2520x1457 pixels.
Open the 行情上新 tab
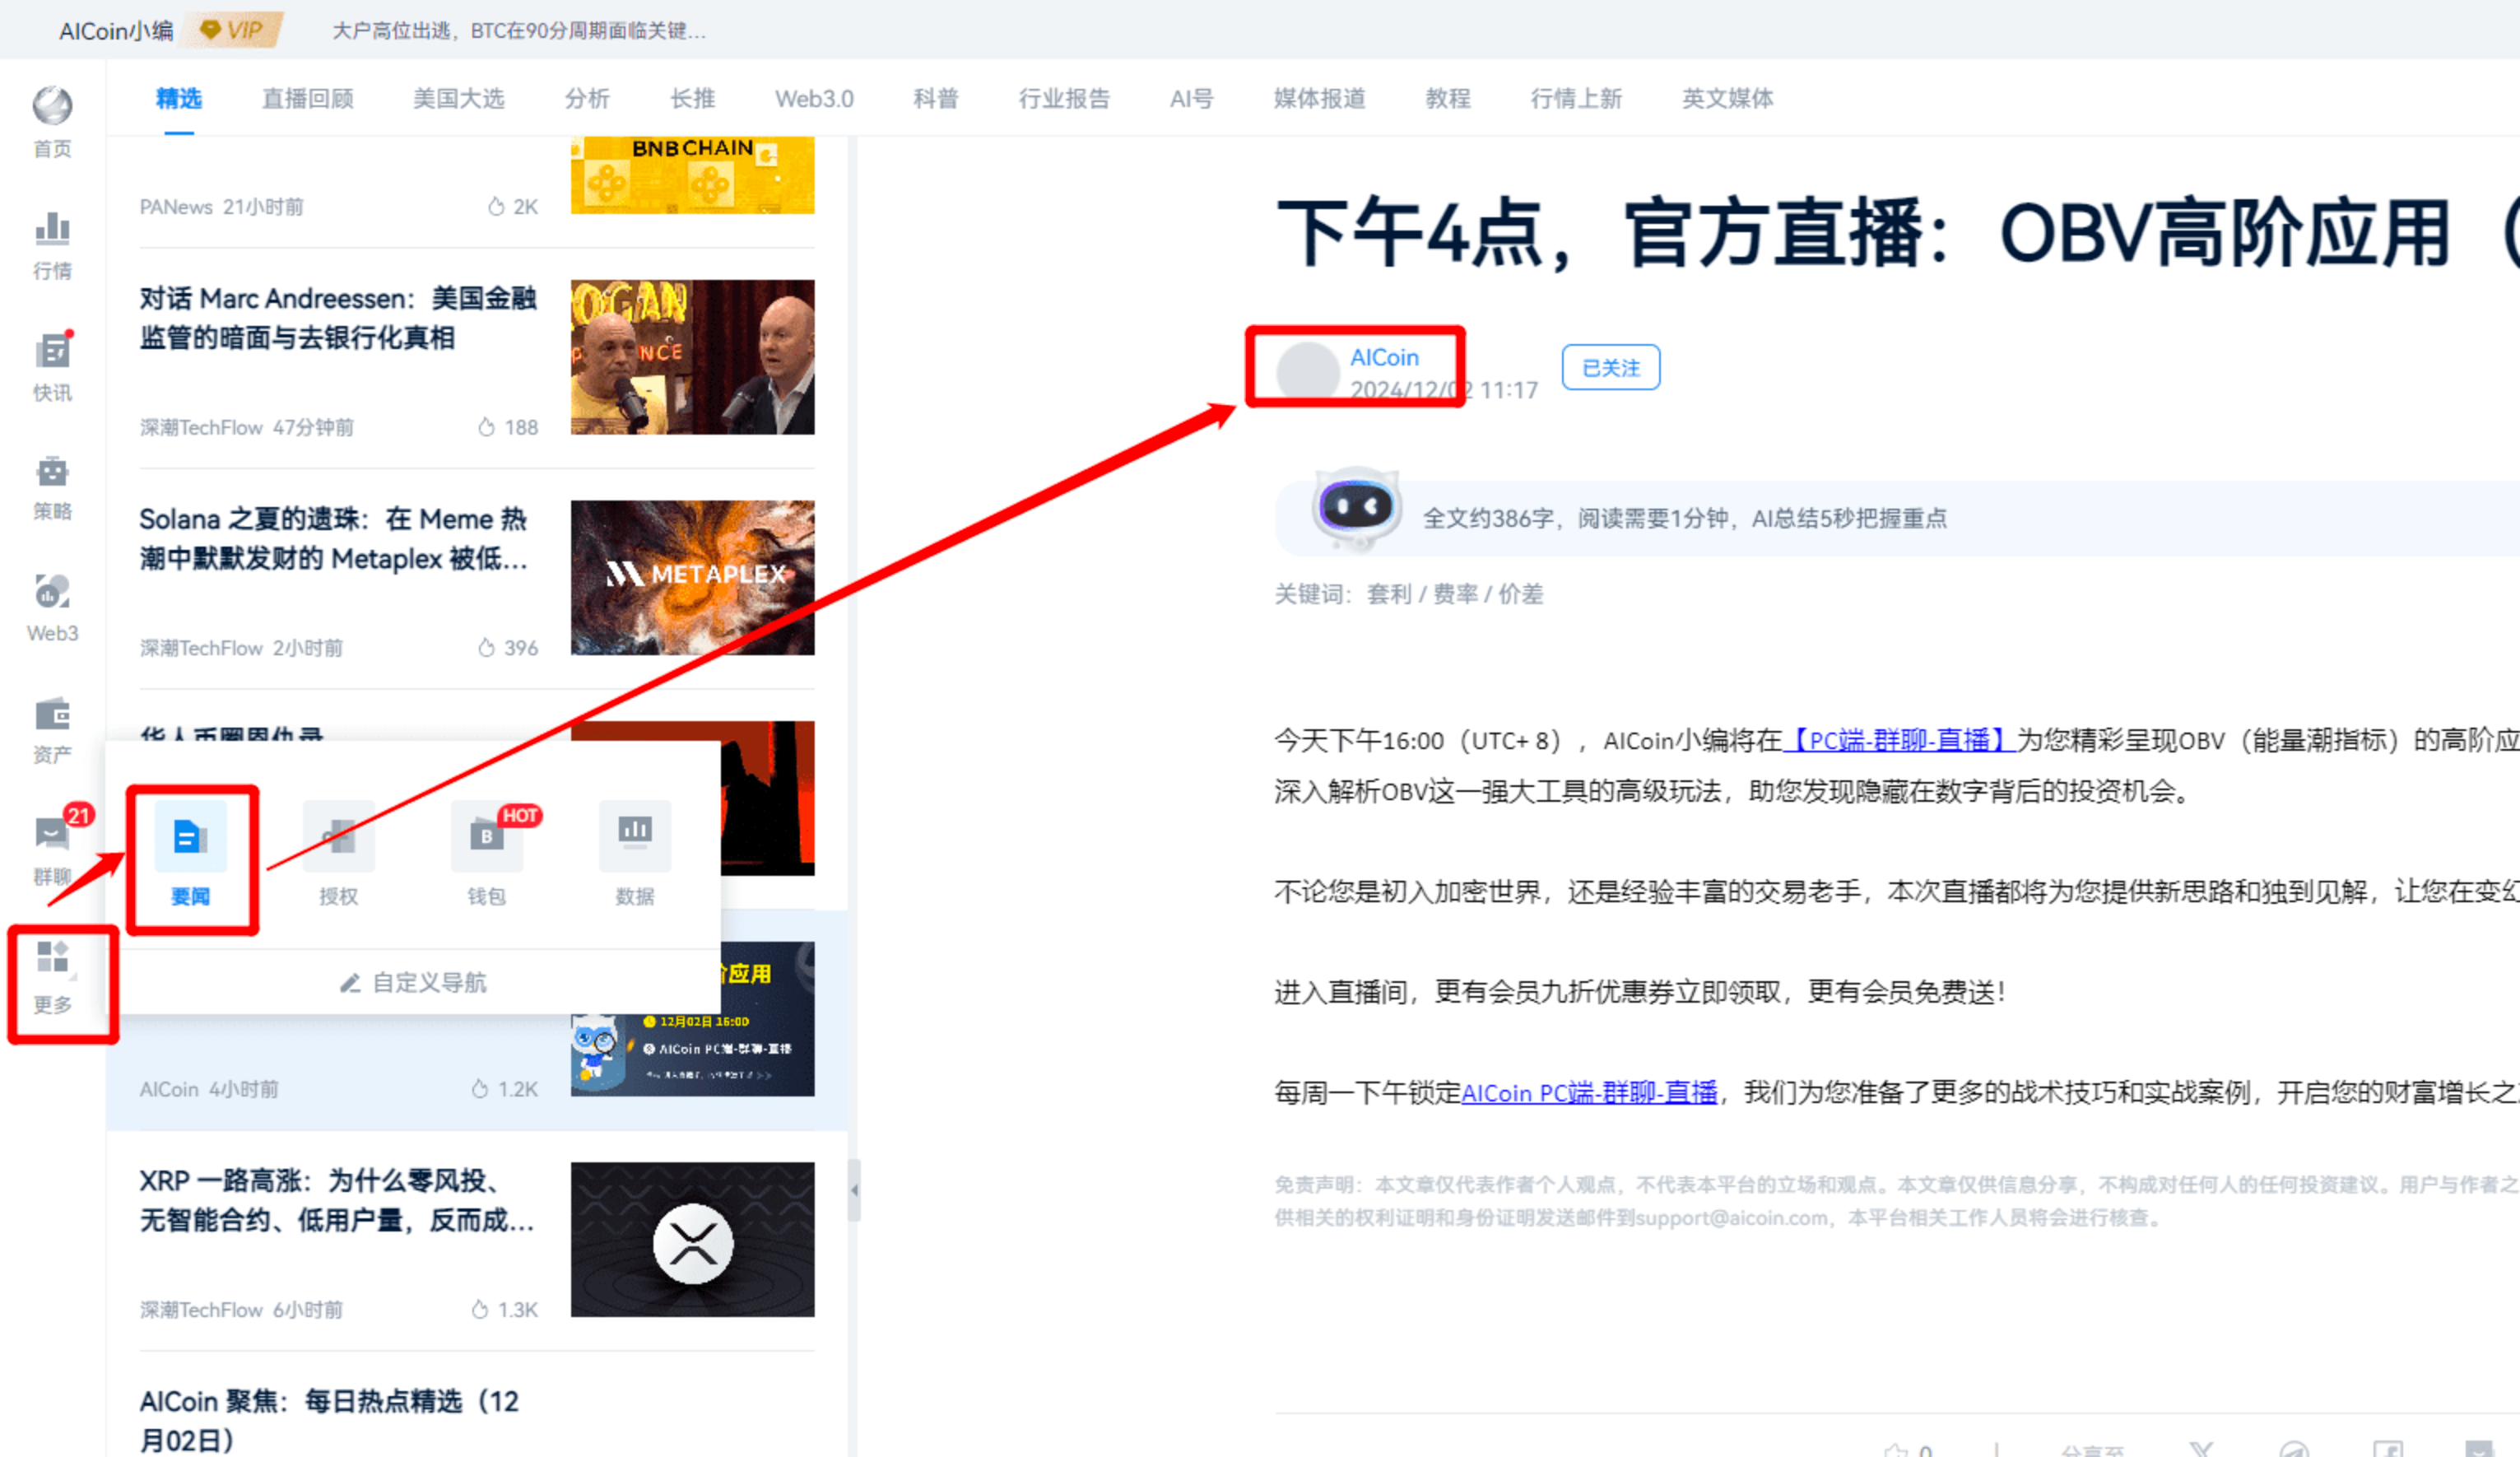1577,99
